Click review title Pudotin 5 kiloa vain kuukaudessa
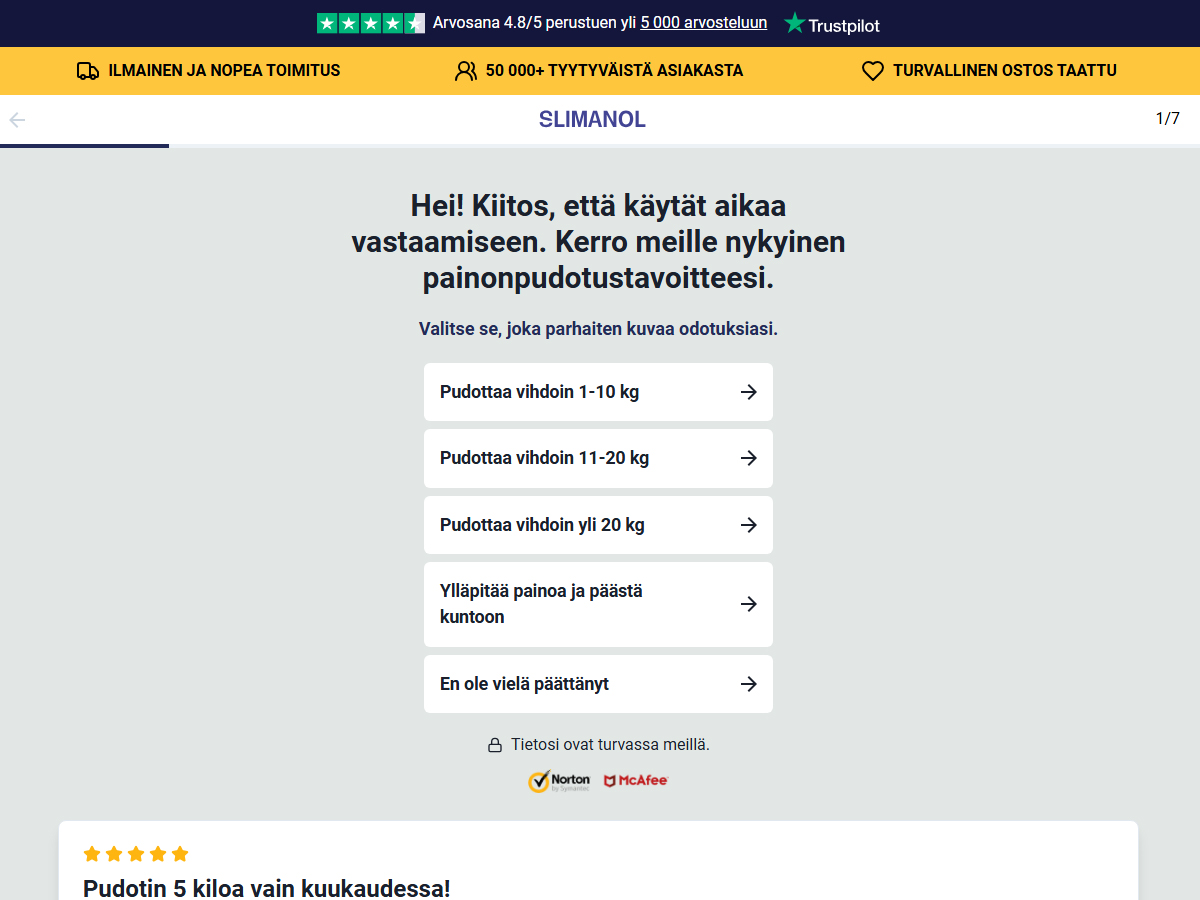The height and width of the screenshot is (900, 1200). tap(267, 889)
